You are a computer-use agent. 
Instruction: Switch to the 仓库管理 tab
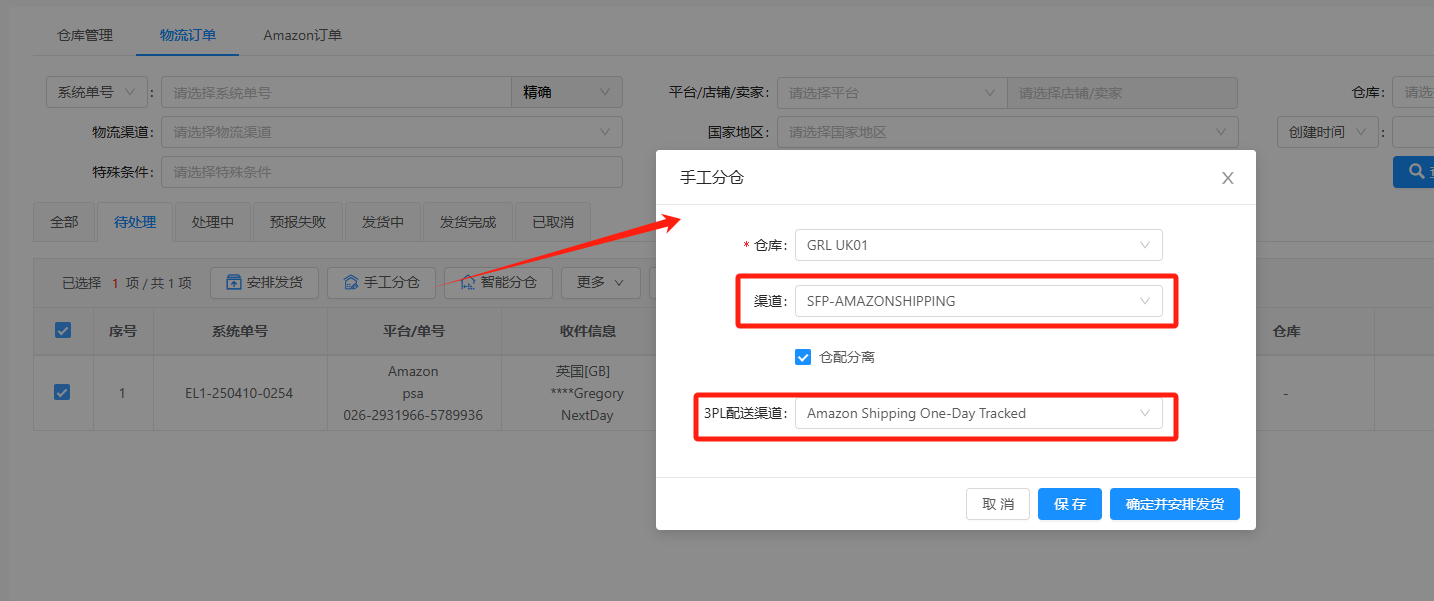85,35
